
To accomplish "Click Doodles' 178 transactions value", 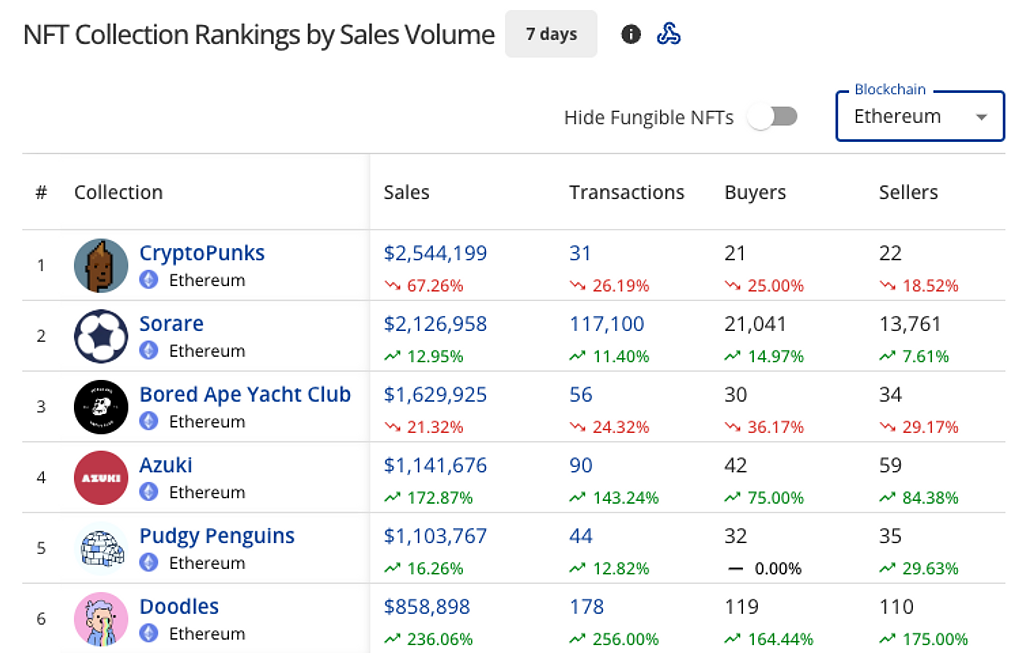I will [587, 607].
